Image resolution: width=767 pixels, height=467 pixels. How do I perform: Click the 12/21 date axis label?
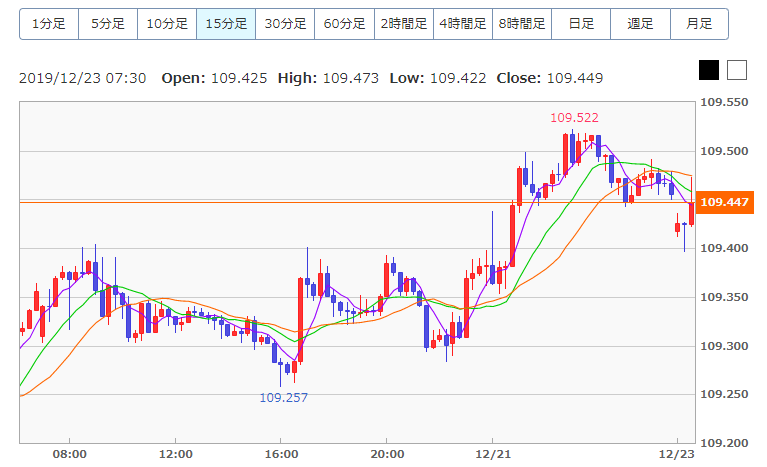[493, 454]
